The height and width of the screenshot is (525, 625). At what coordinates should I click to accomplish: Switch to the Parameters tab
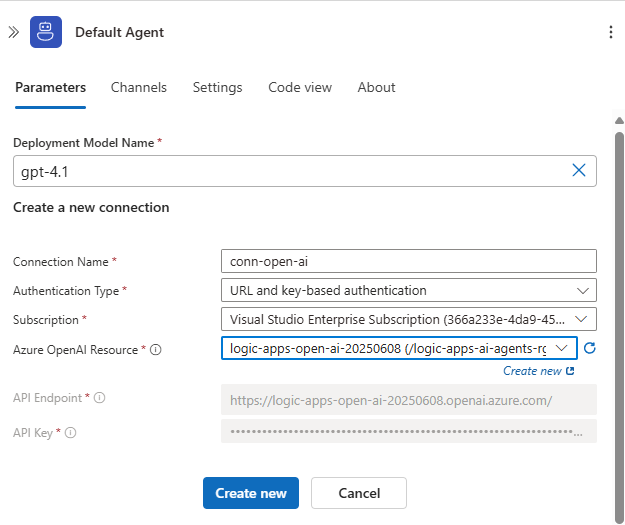tap(50, 88)
